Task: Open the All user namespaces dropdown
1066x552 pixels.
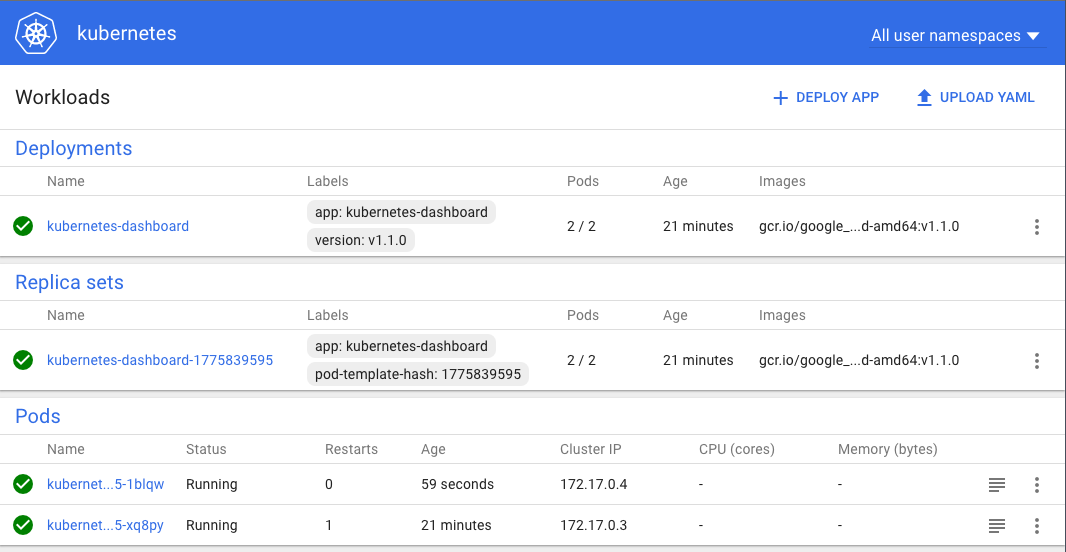Action: (955, 35)
